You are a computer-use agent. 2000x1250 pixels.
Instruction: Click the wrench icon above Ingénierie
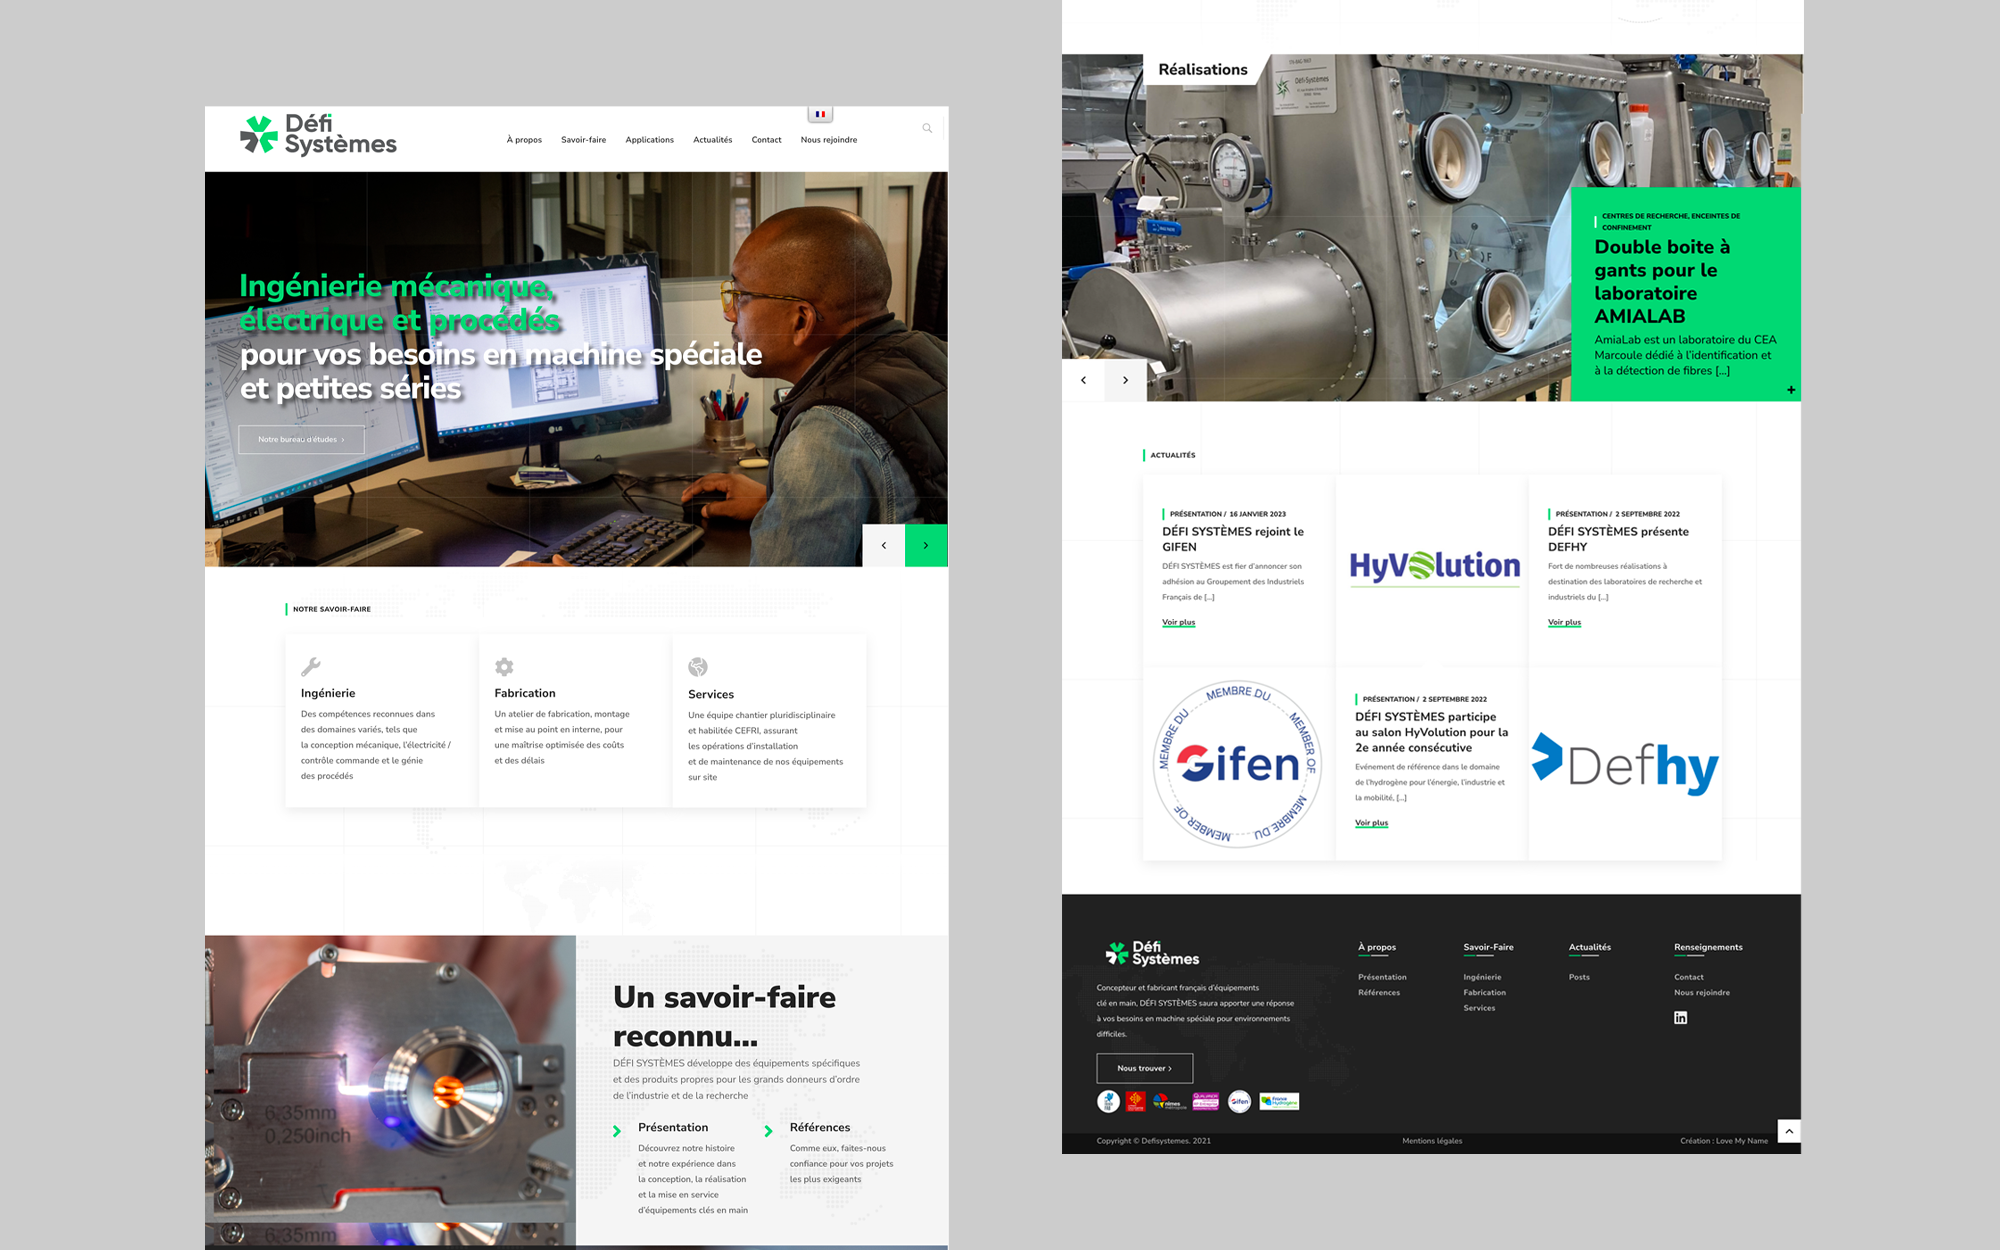point(311,666)
